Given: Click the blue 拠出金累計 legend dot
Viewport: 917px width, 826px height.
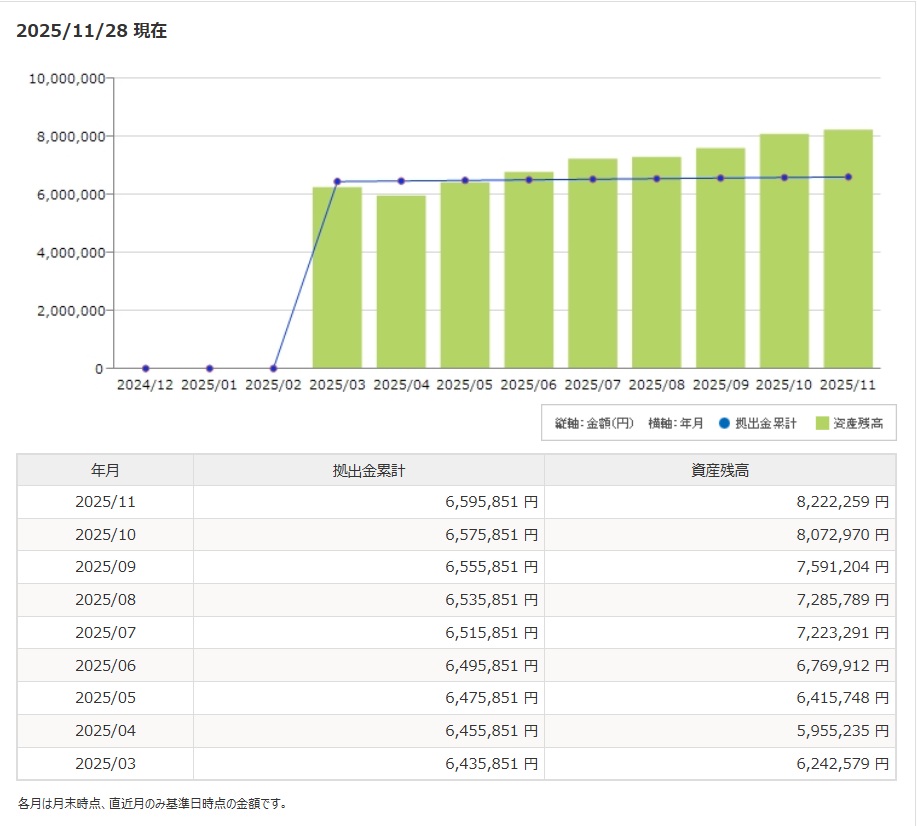Looking at the screenshot, I should click(725, 424).
